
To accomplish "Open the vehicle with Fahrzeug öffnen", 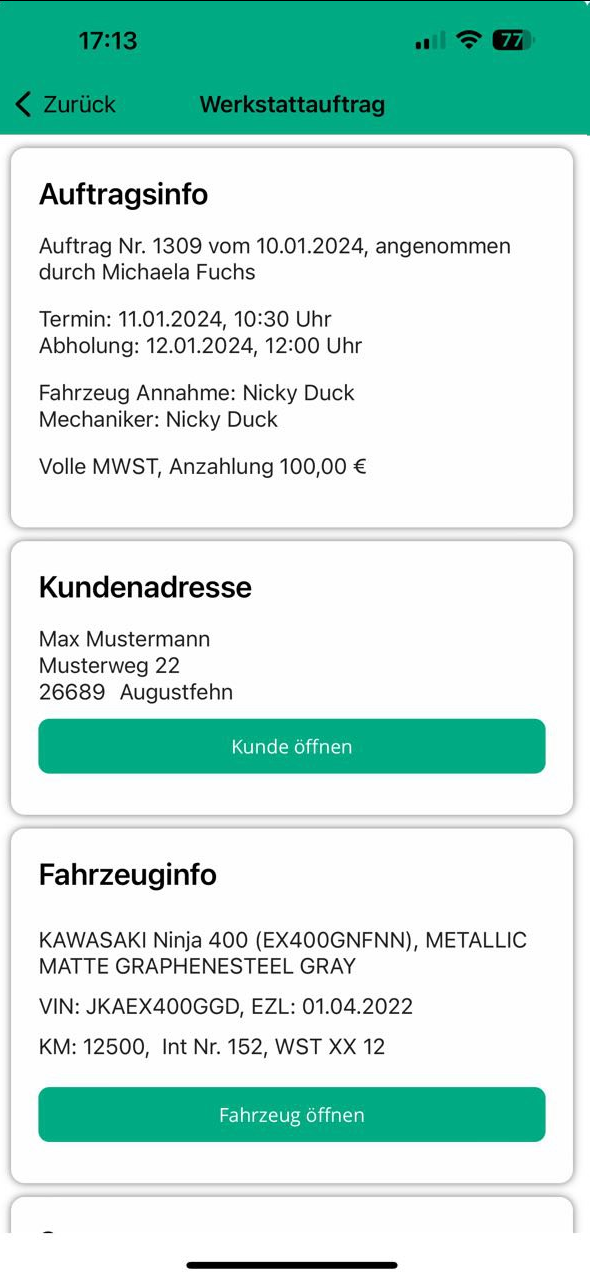I will point(292,1114).
